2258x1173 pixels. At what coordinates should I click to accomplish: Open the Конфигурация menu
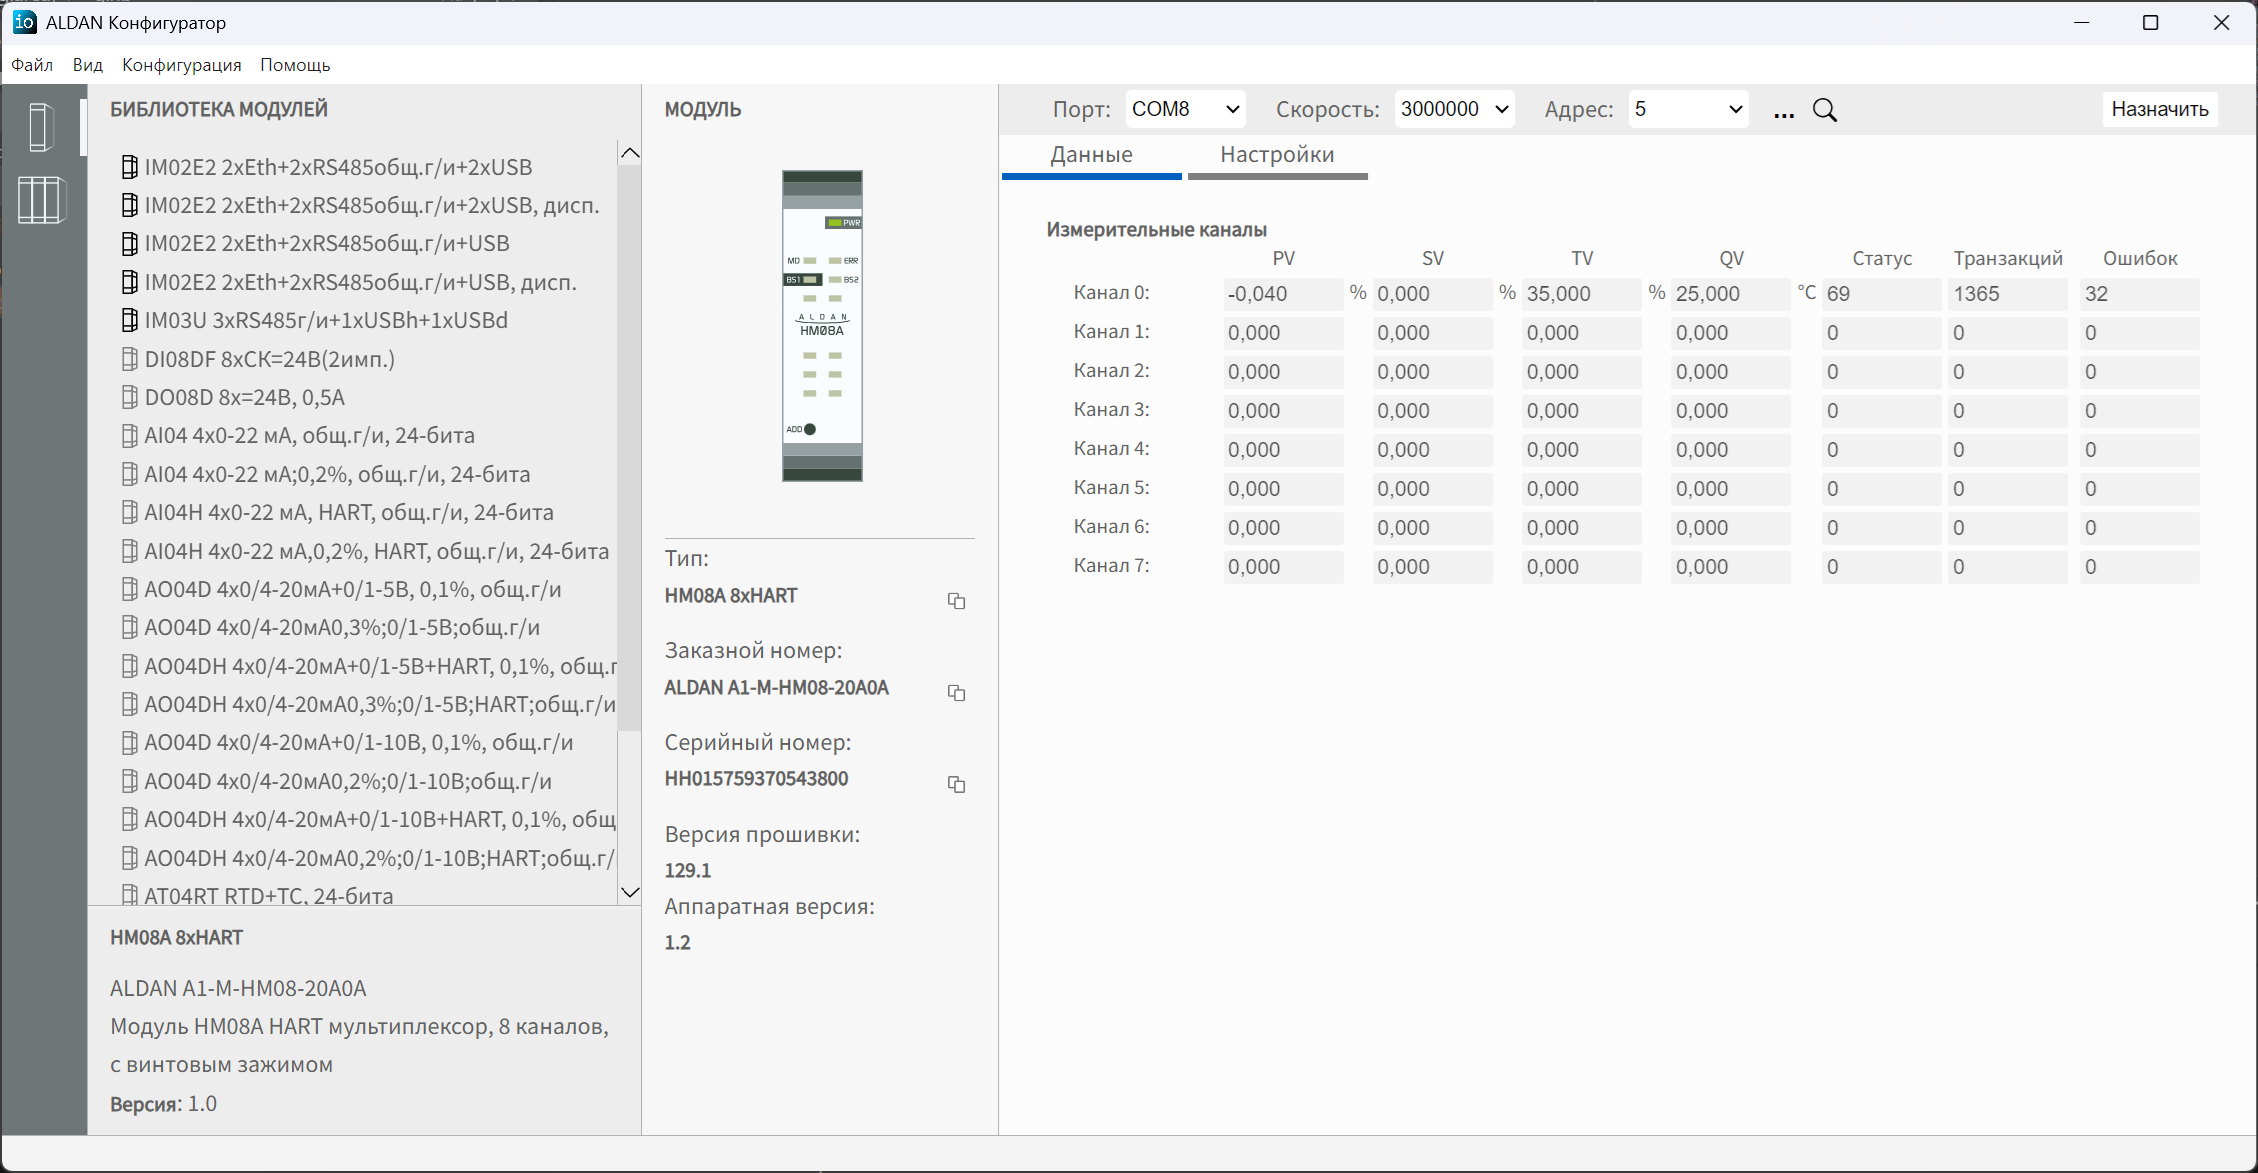click(182, 65)
